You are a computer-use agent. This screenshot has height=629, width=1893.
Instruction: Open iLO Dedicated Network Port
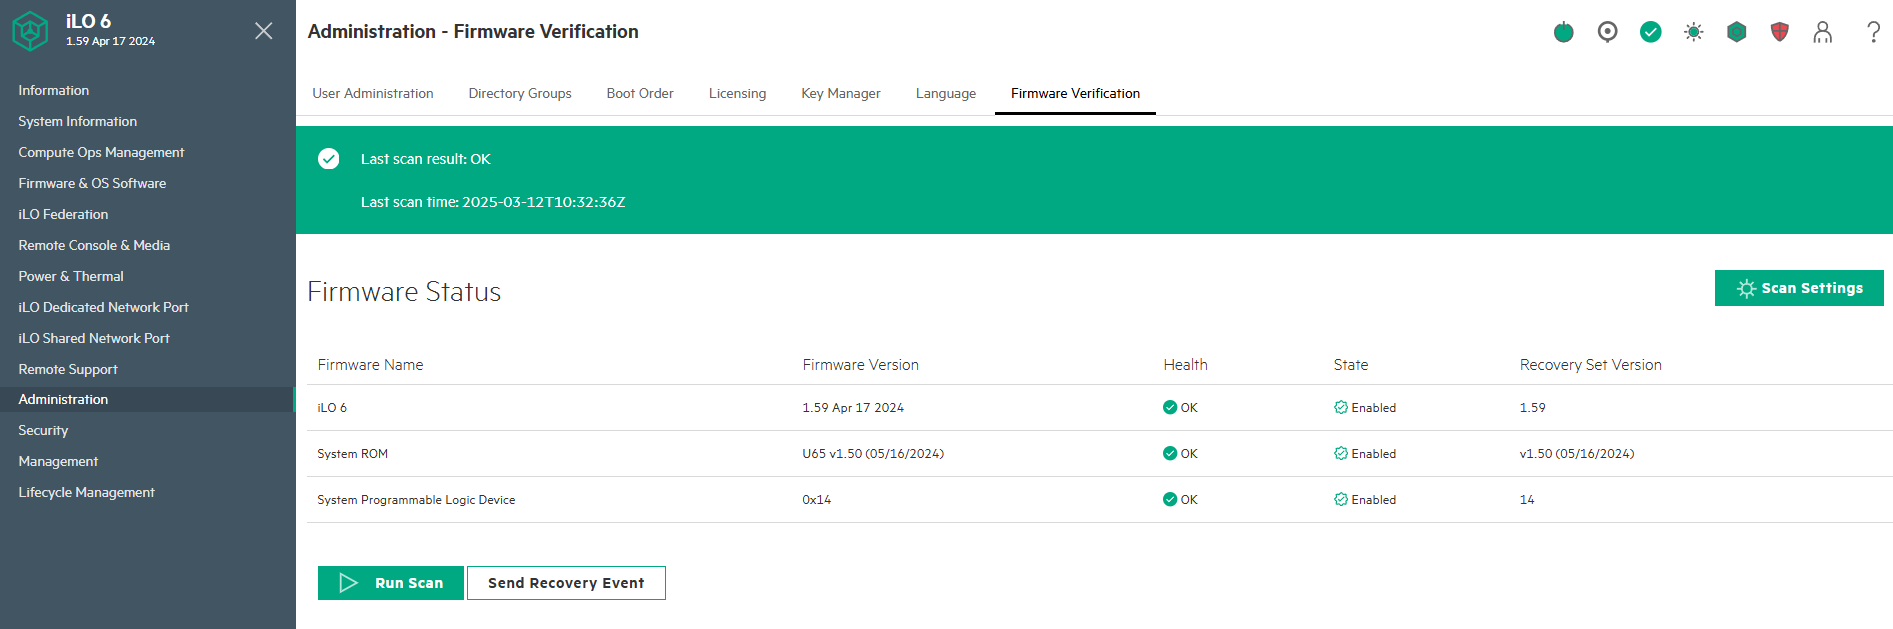click(x=103, y=307)
